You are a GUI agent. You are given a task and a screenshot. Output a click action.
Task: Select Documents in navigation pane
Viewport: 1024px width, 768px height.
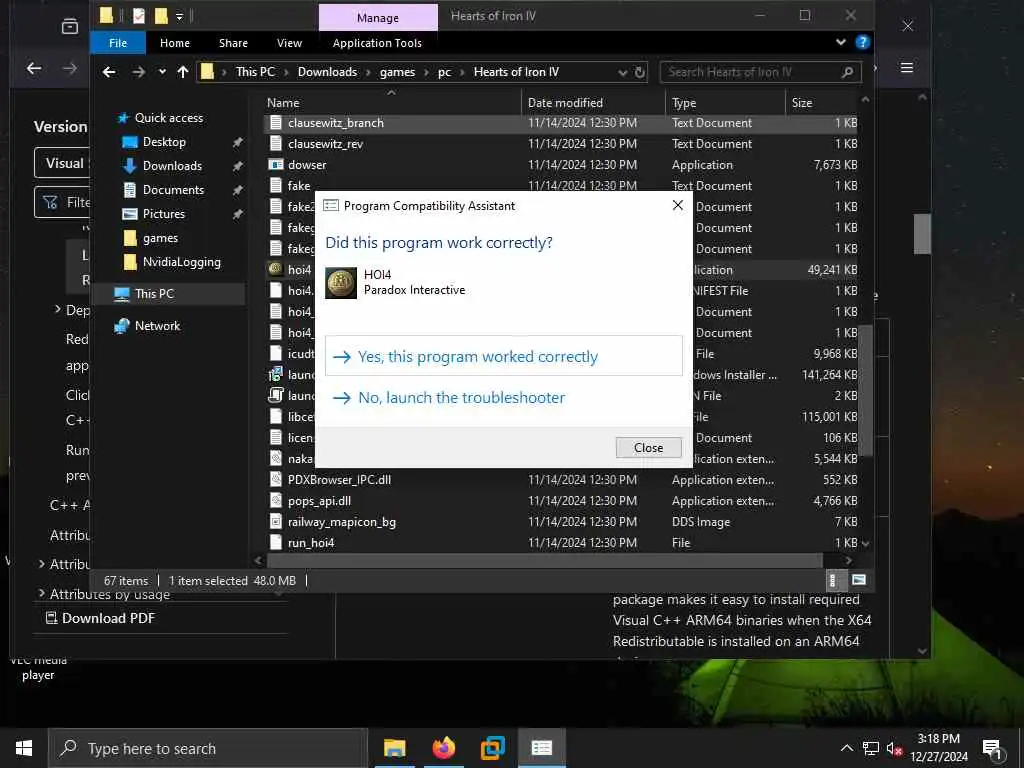173,190
